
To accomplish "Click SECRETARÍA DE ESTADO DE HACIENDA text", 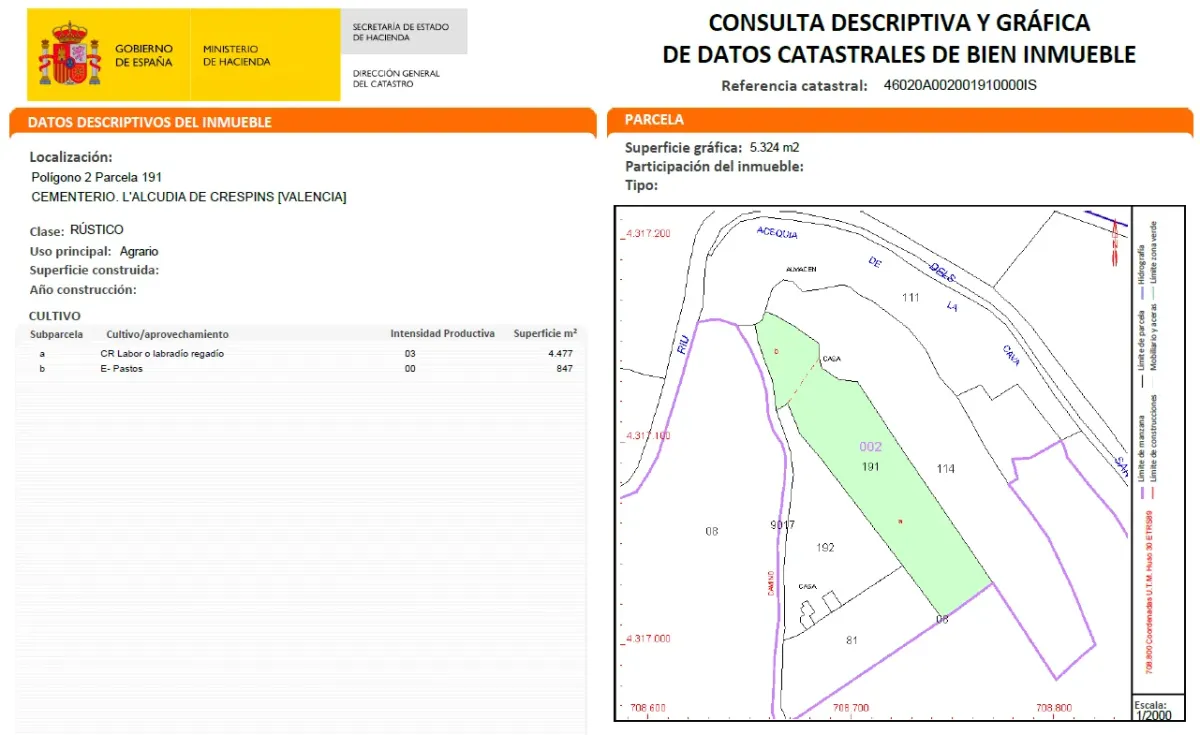I will click(x=401, y=32).
